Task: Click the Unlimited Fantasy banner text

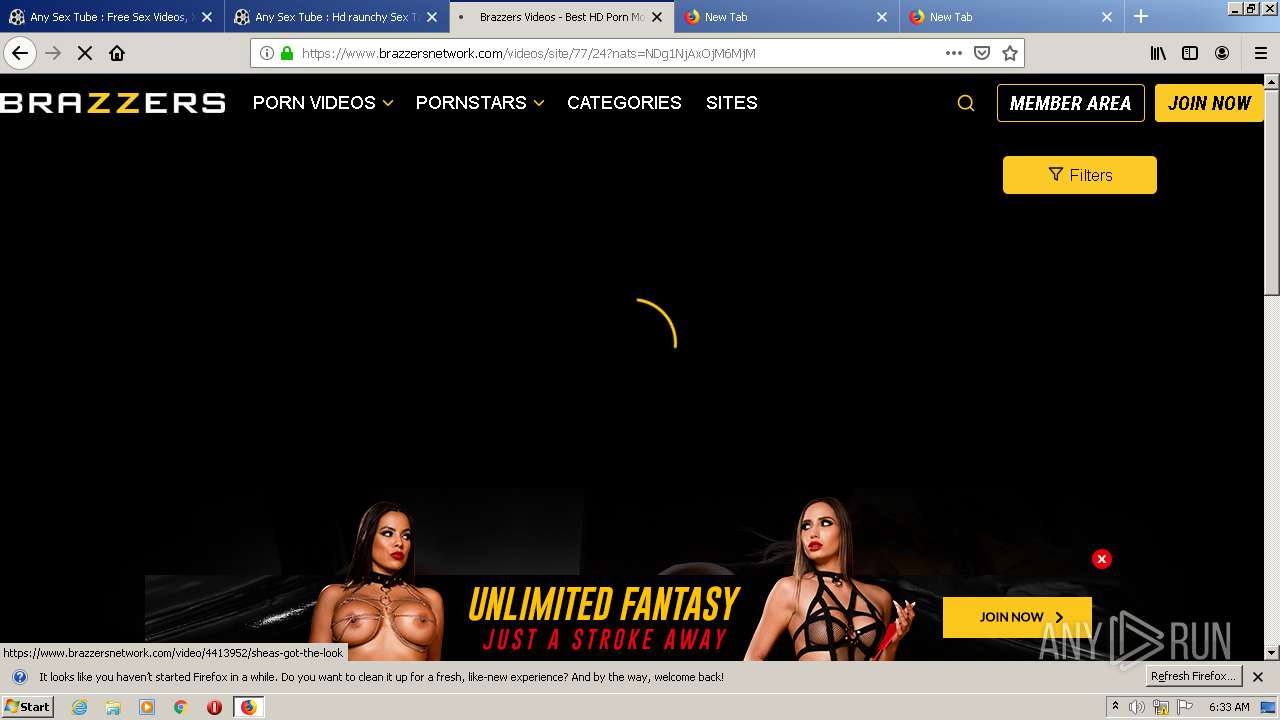Action: 604,618
